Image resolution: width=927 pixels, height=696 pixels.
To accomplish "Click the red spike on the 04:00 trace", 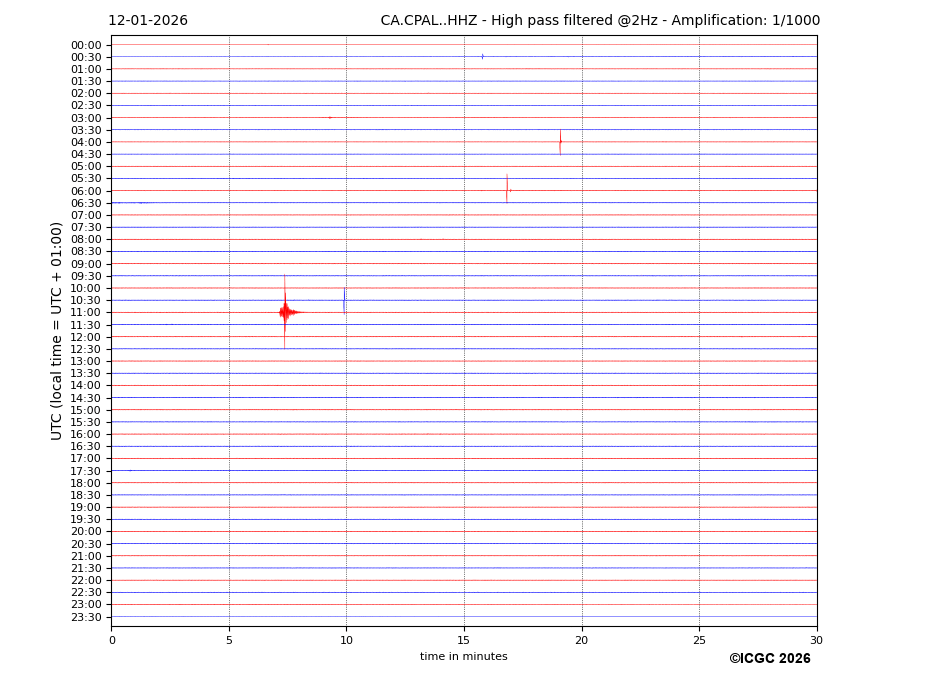I will tap(560, 142).
